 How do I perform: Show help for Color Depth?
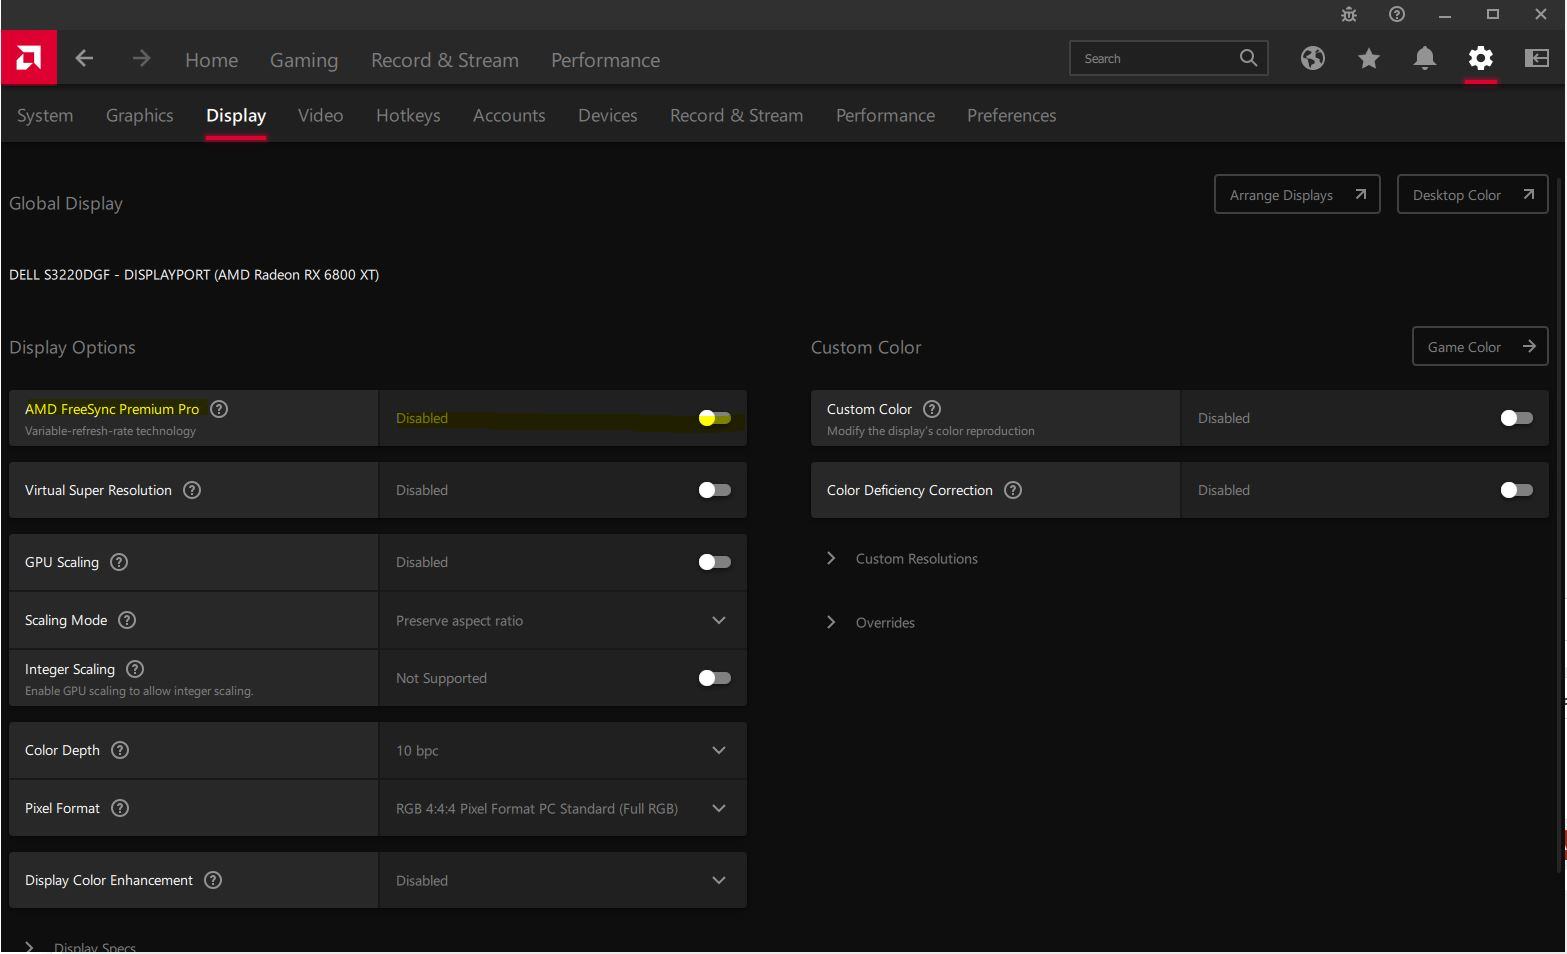[x=120, y=750]
